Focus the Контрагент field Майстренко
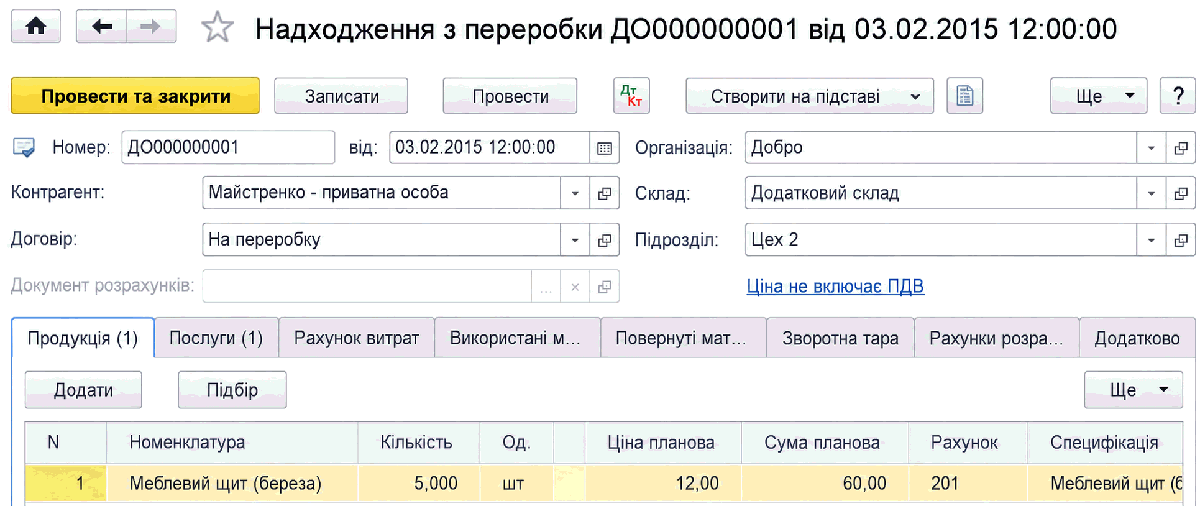Image resolution: width=1200 pixels, height=506 pixels. [381, 194]
